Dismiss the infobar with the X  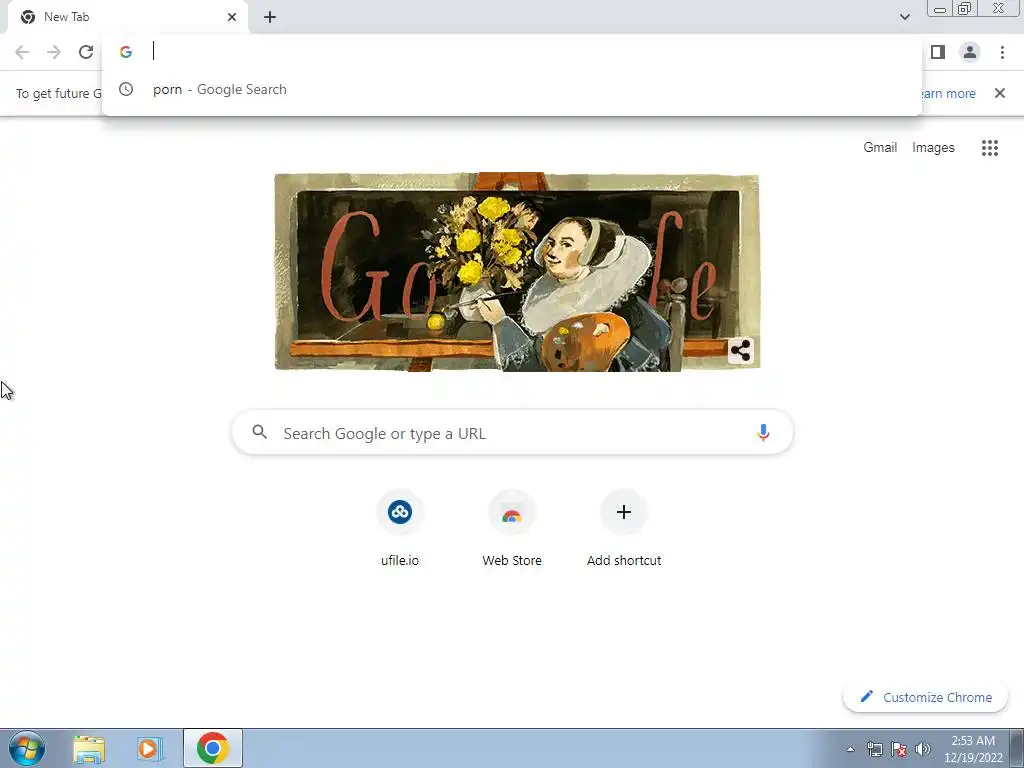point(1000,93)
